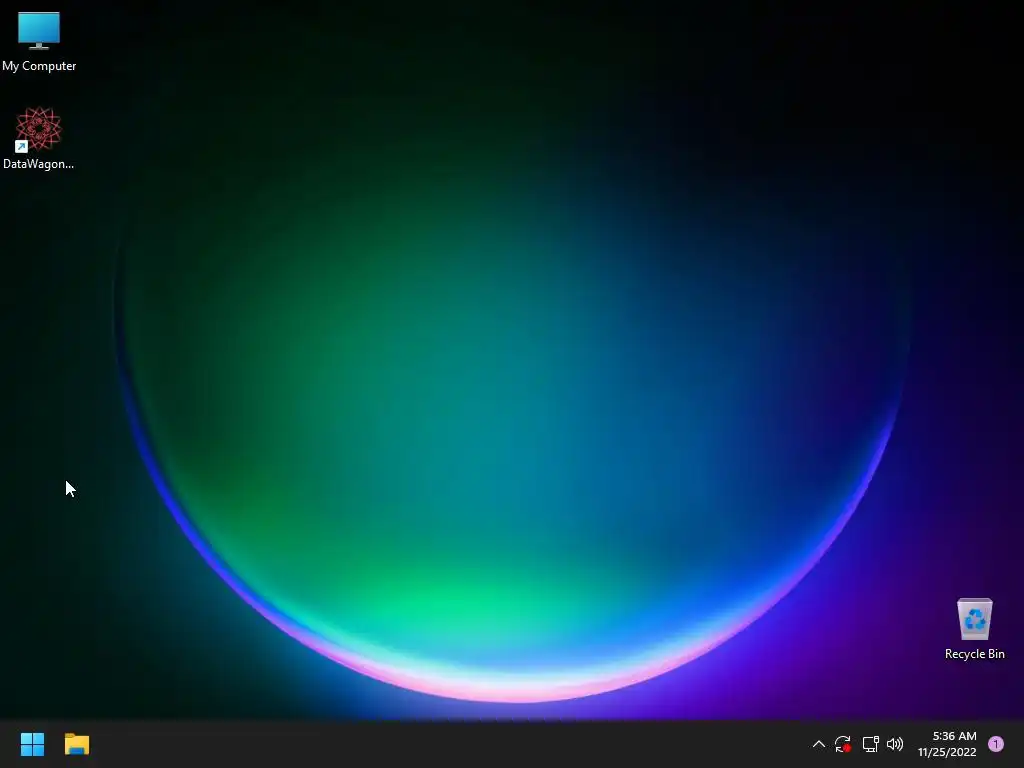Click the date 11/25/2022 in taskbar
The image size is (1024, 768).
point(947,752)
